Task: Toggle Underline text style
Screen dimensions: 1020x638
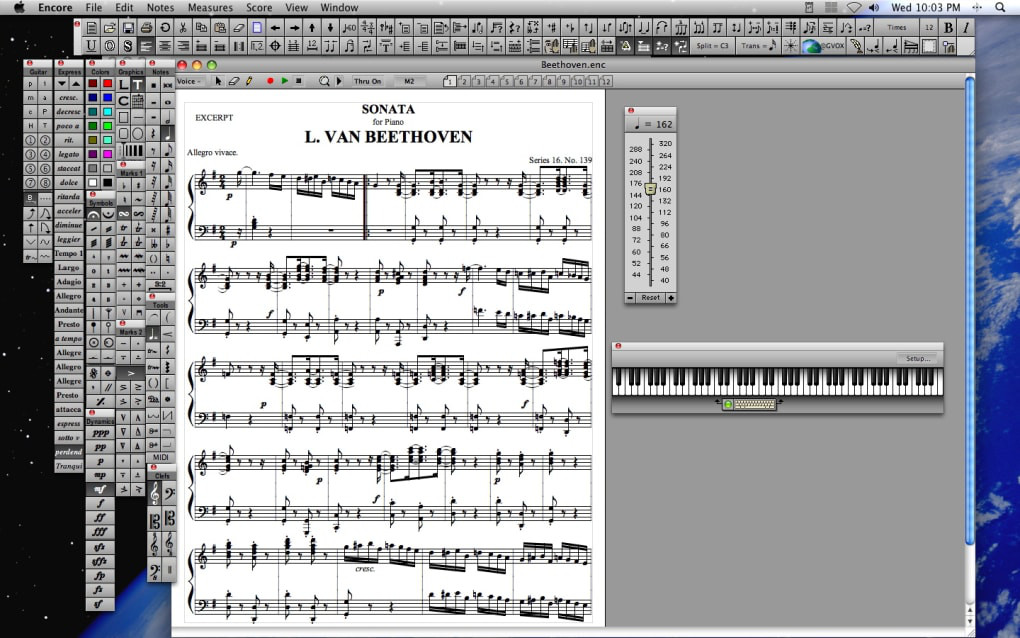Action: [x=92, y=46]
